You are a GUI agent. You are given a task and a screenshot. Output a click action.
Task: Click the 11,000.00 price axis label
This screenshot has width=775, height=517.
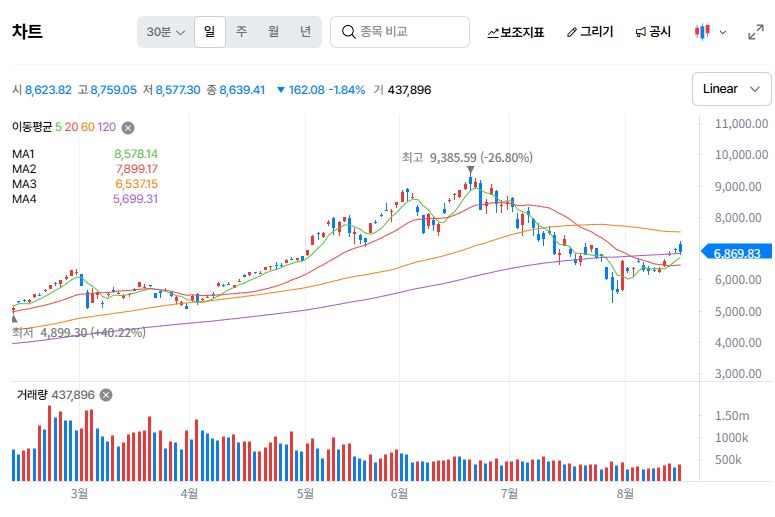coord(741,124)
